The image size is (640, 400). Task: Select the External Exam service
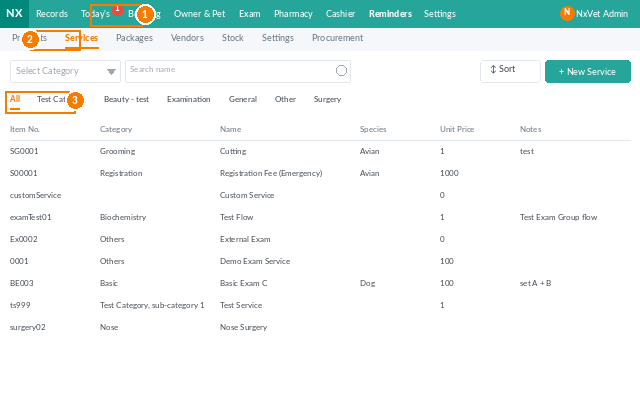tap(245, 240)
